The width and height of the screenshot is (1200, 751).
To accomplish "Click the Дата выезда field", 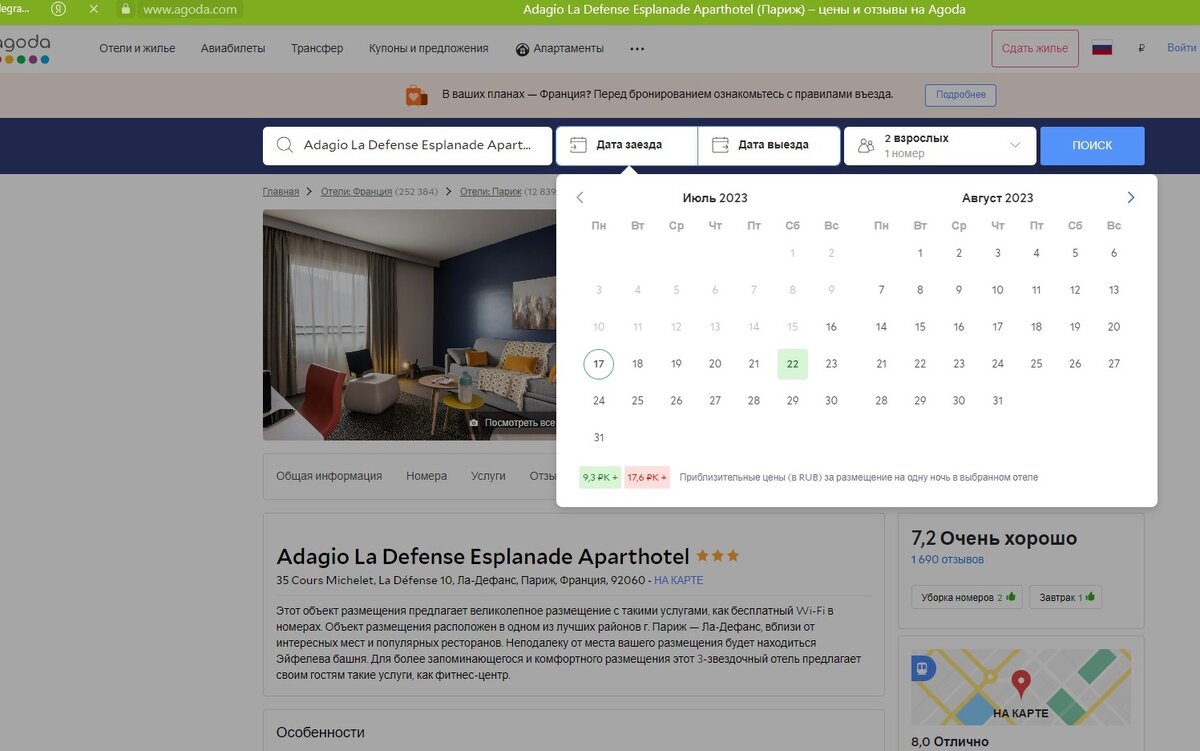I will pyautogui.click(x=768, y=145).
